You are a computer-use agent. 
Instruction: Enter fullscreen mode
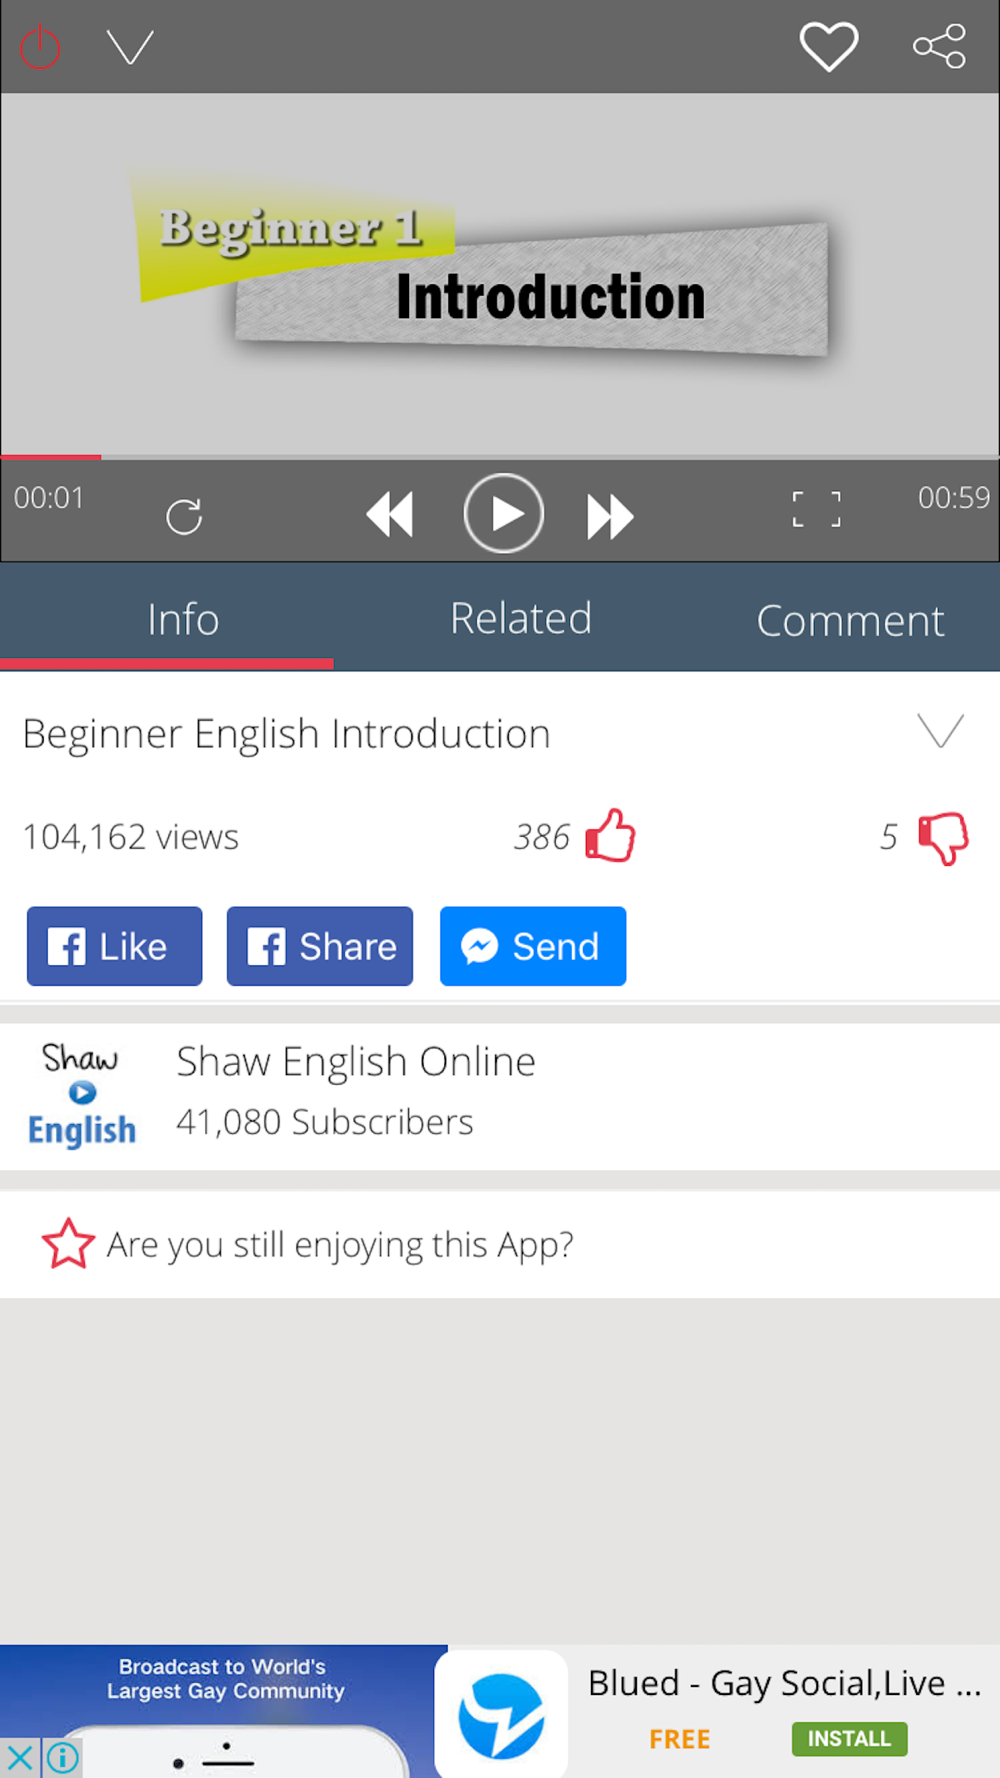click(816, 509)
